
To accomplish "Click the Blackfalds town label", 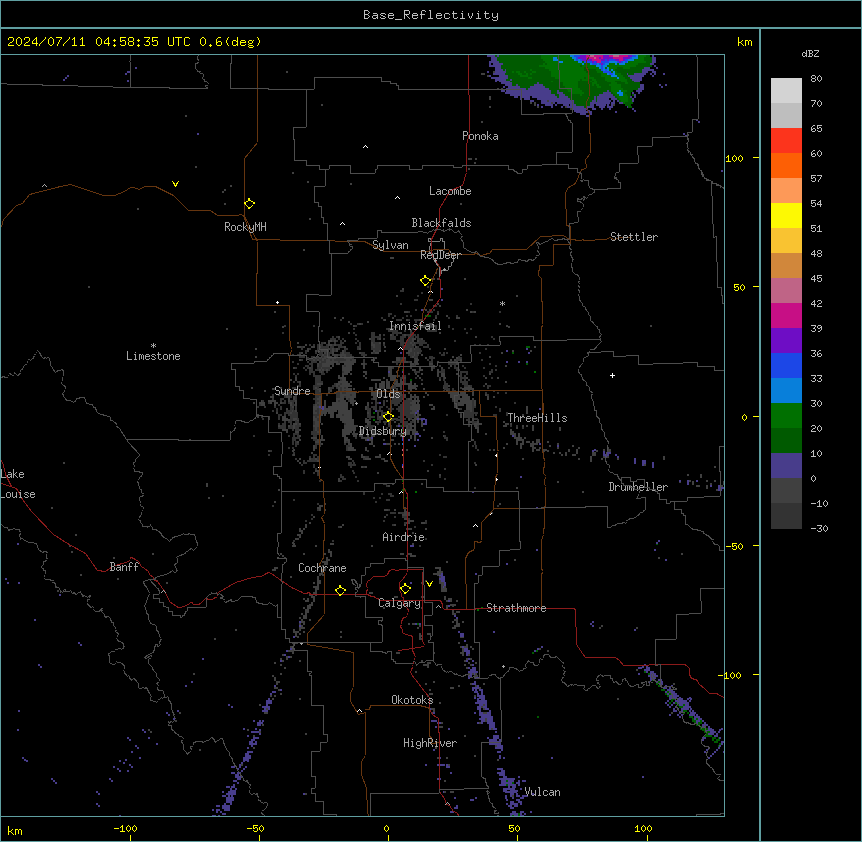I will tap(441, 223).
